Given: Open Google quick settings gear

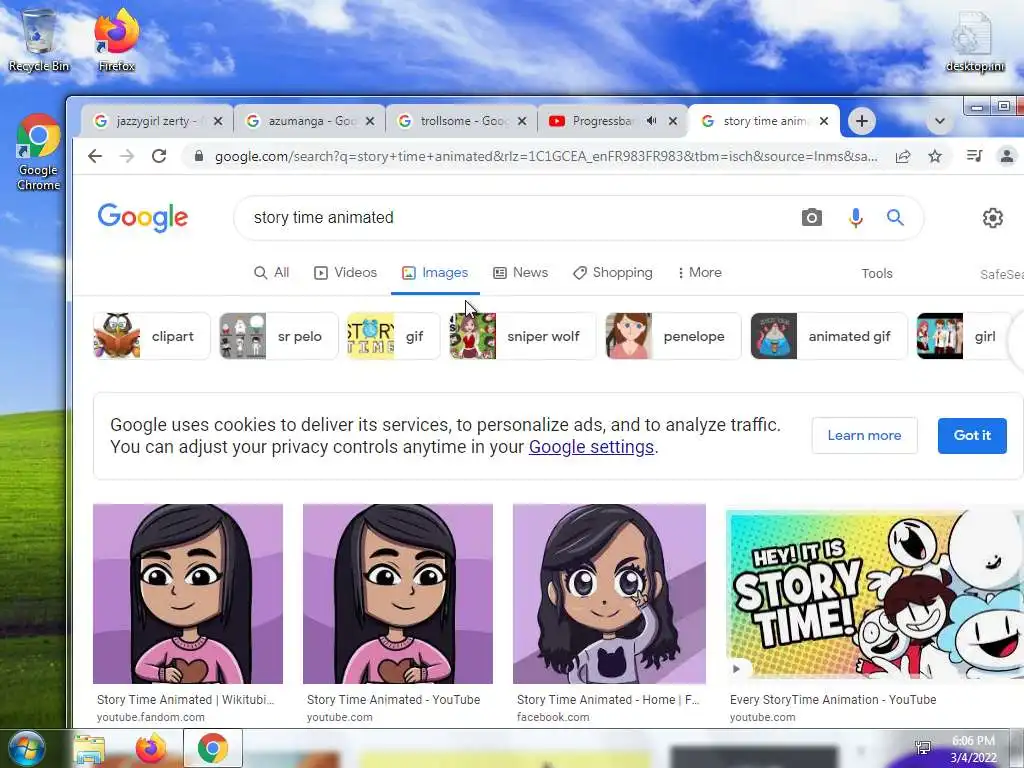Looking at the screenshot, I should (x=993, y=217).
